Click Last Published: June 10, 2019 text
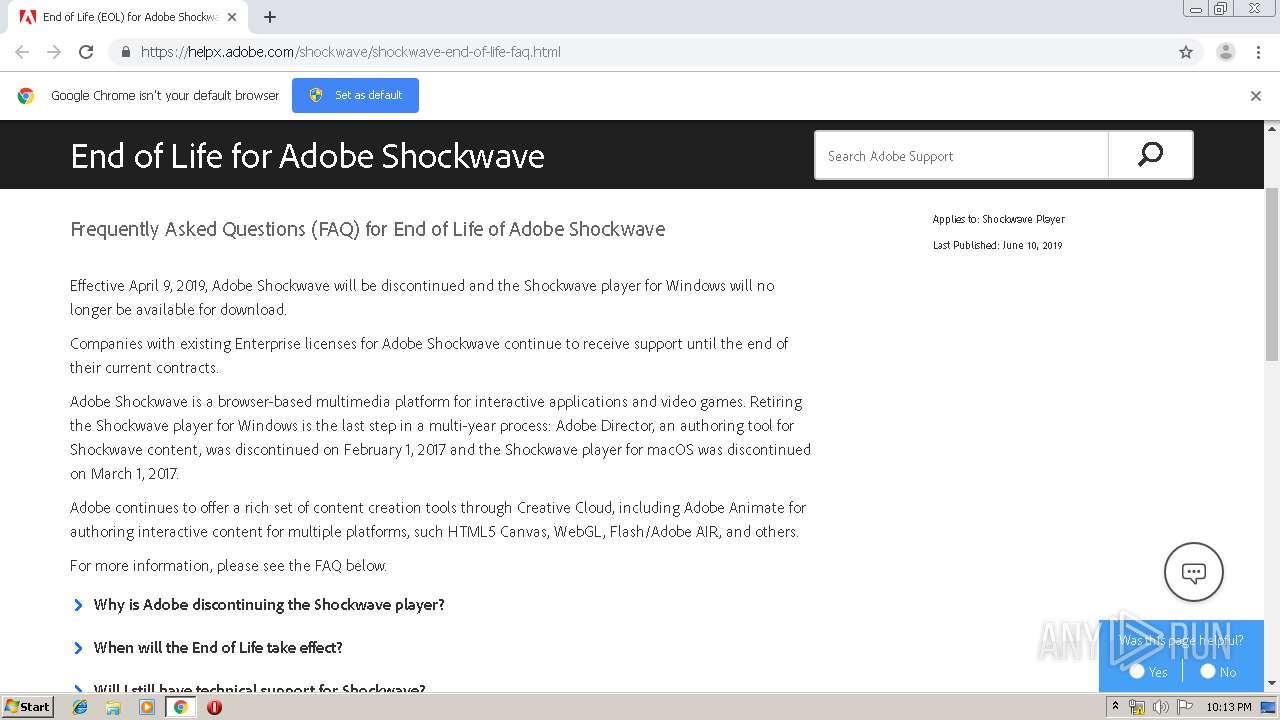 [997, 245]
